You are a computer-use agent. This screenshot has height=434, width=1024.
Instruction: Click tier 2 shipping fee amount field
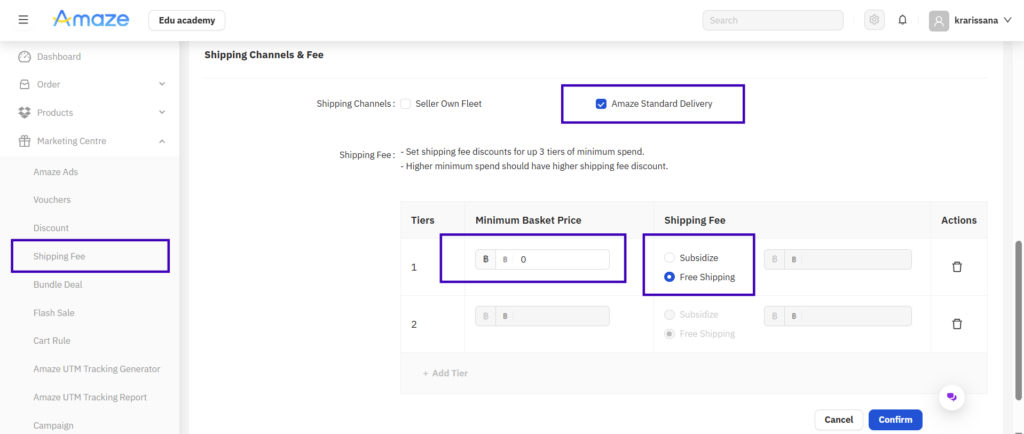tap(838, 316)
